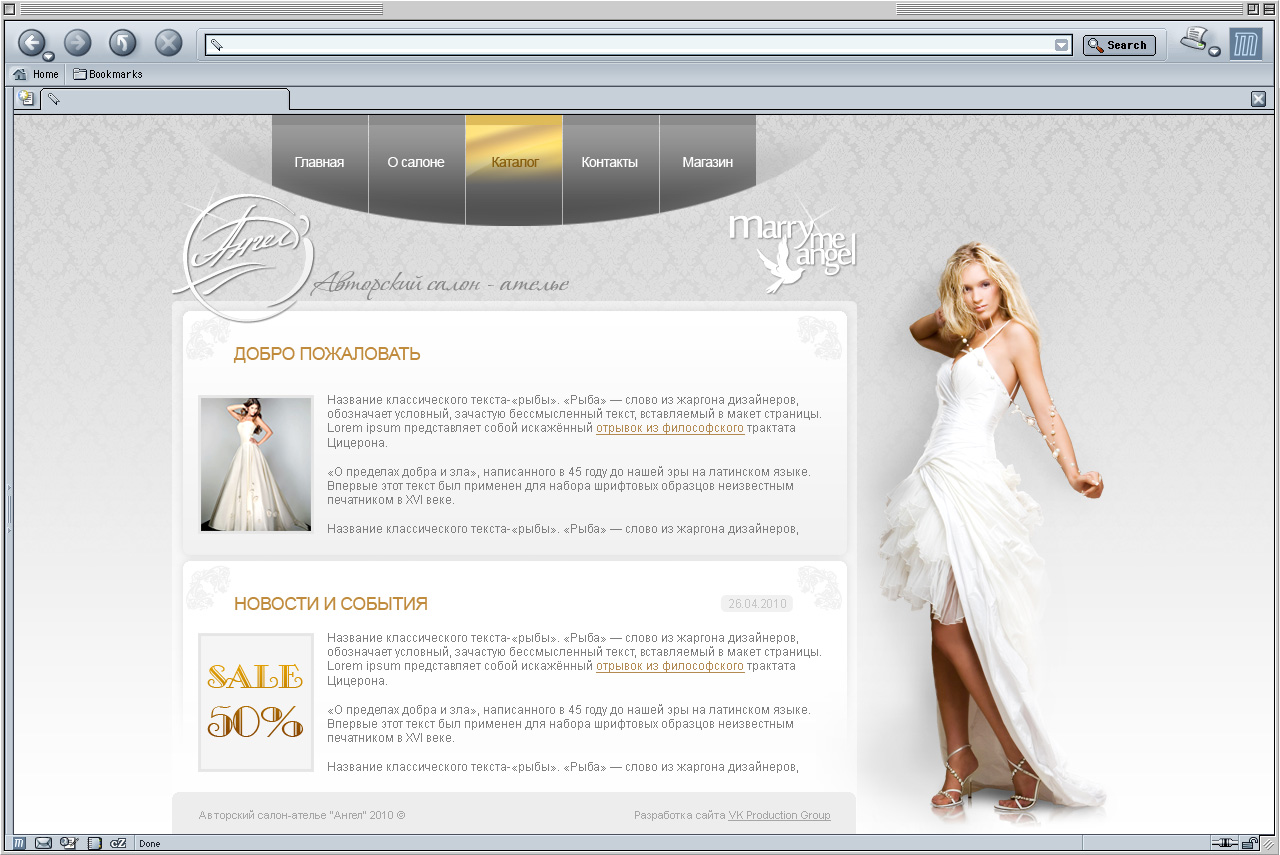Open the Print options dropdown arrow

click(x=1214, y=52)
